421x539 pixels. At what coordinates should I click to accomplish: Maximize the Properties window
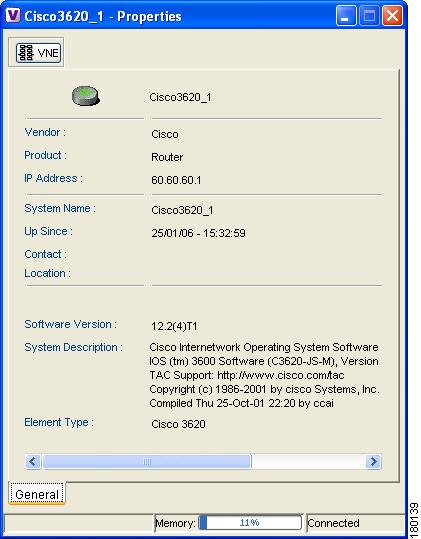click(369, 16)
